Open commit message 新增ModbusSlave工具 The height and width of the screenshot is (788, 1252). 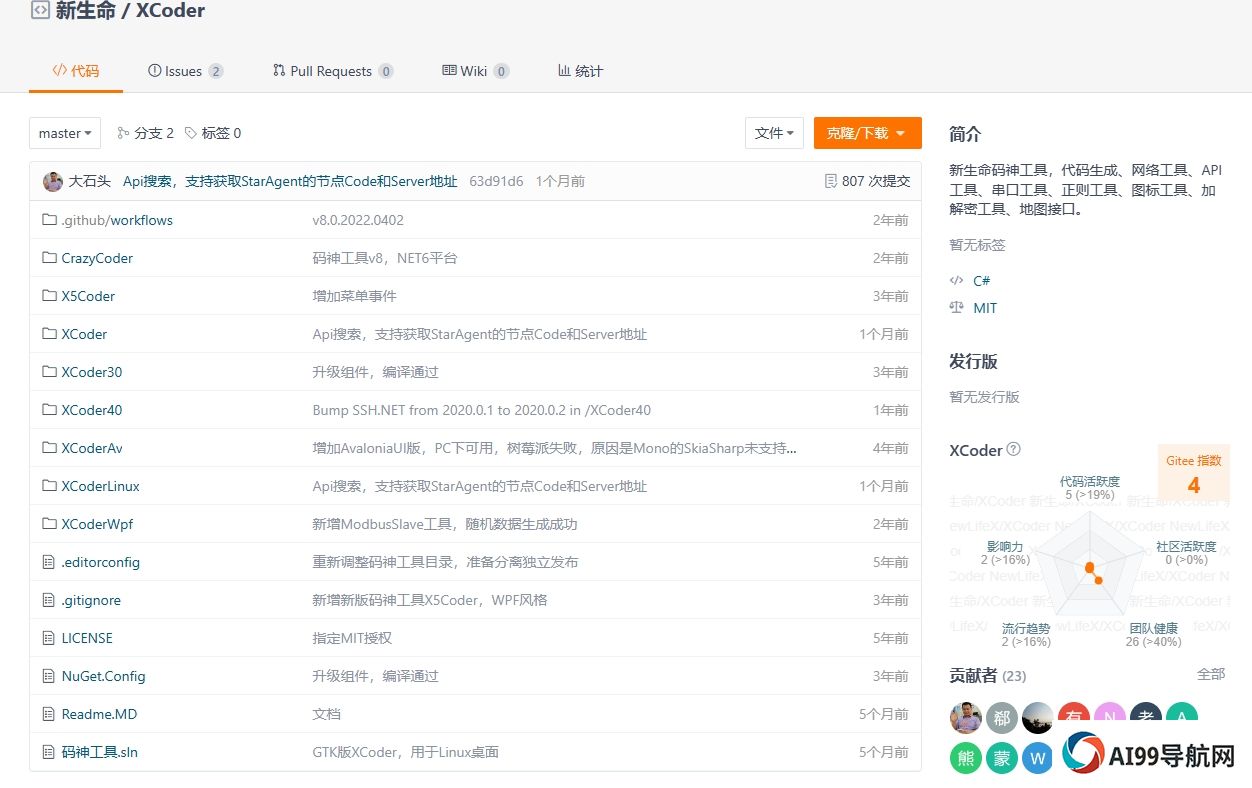tap(445, 524)
